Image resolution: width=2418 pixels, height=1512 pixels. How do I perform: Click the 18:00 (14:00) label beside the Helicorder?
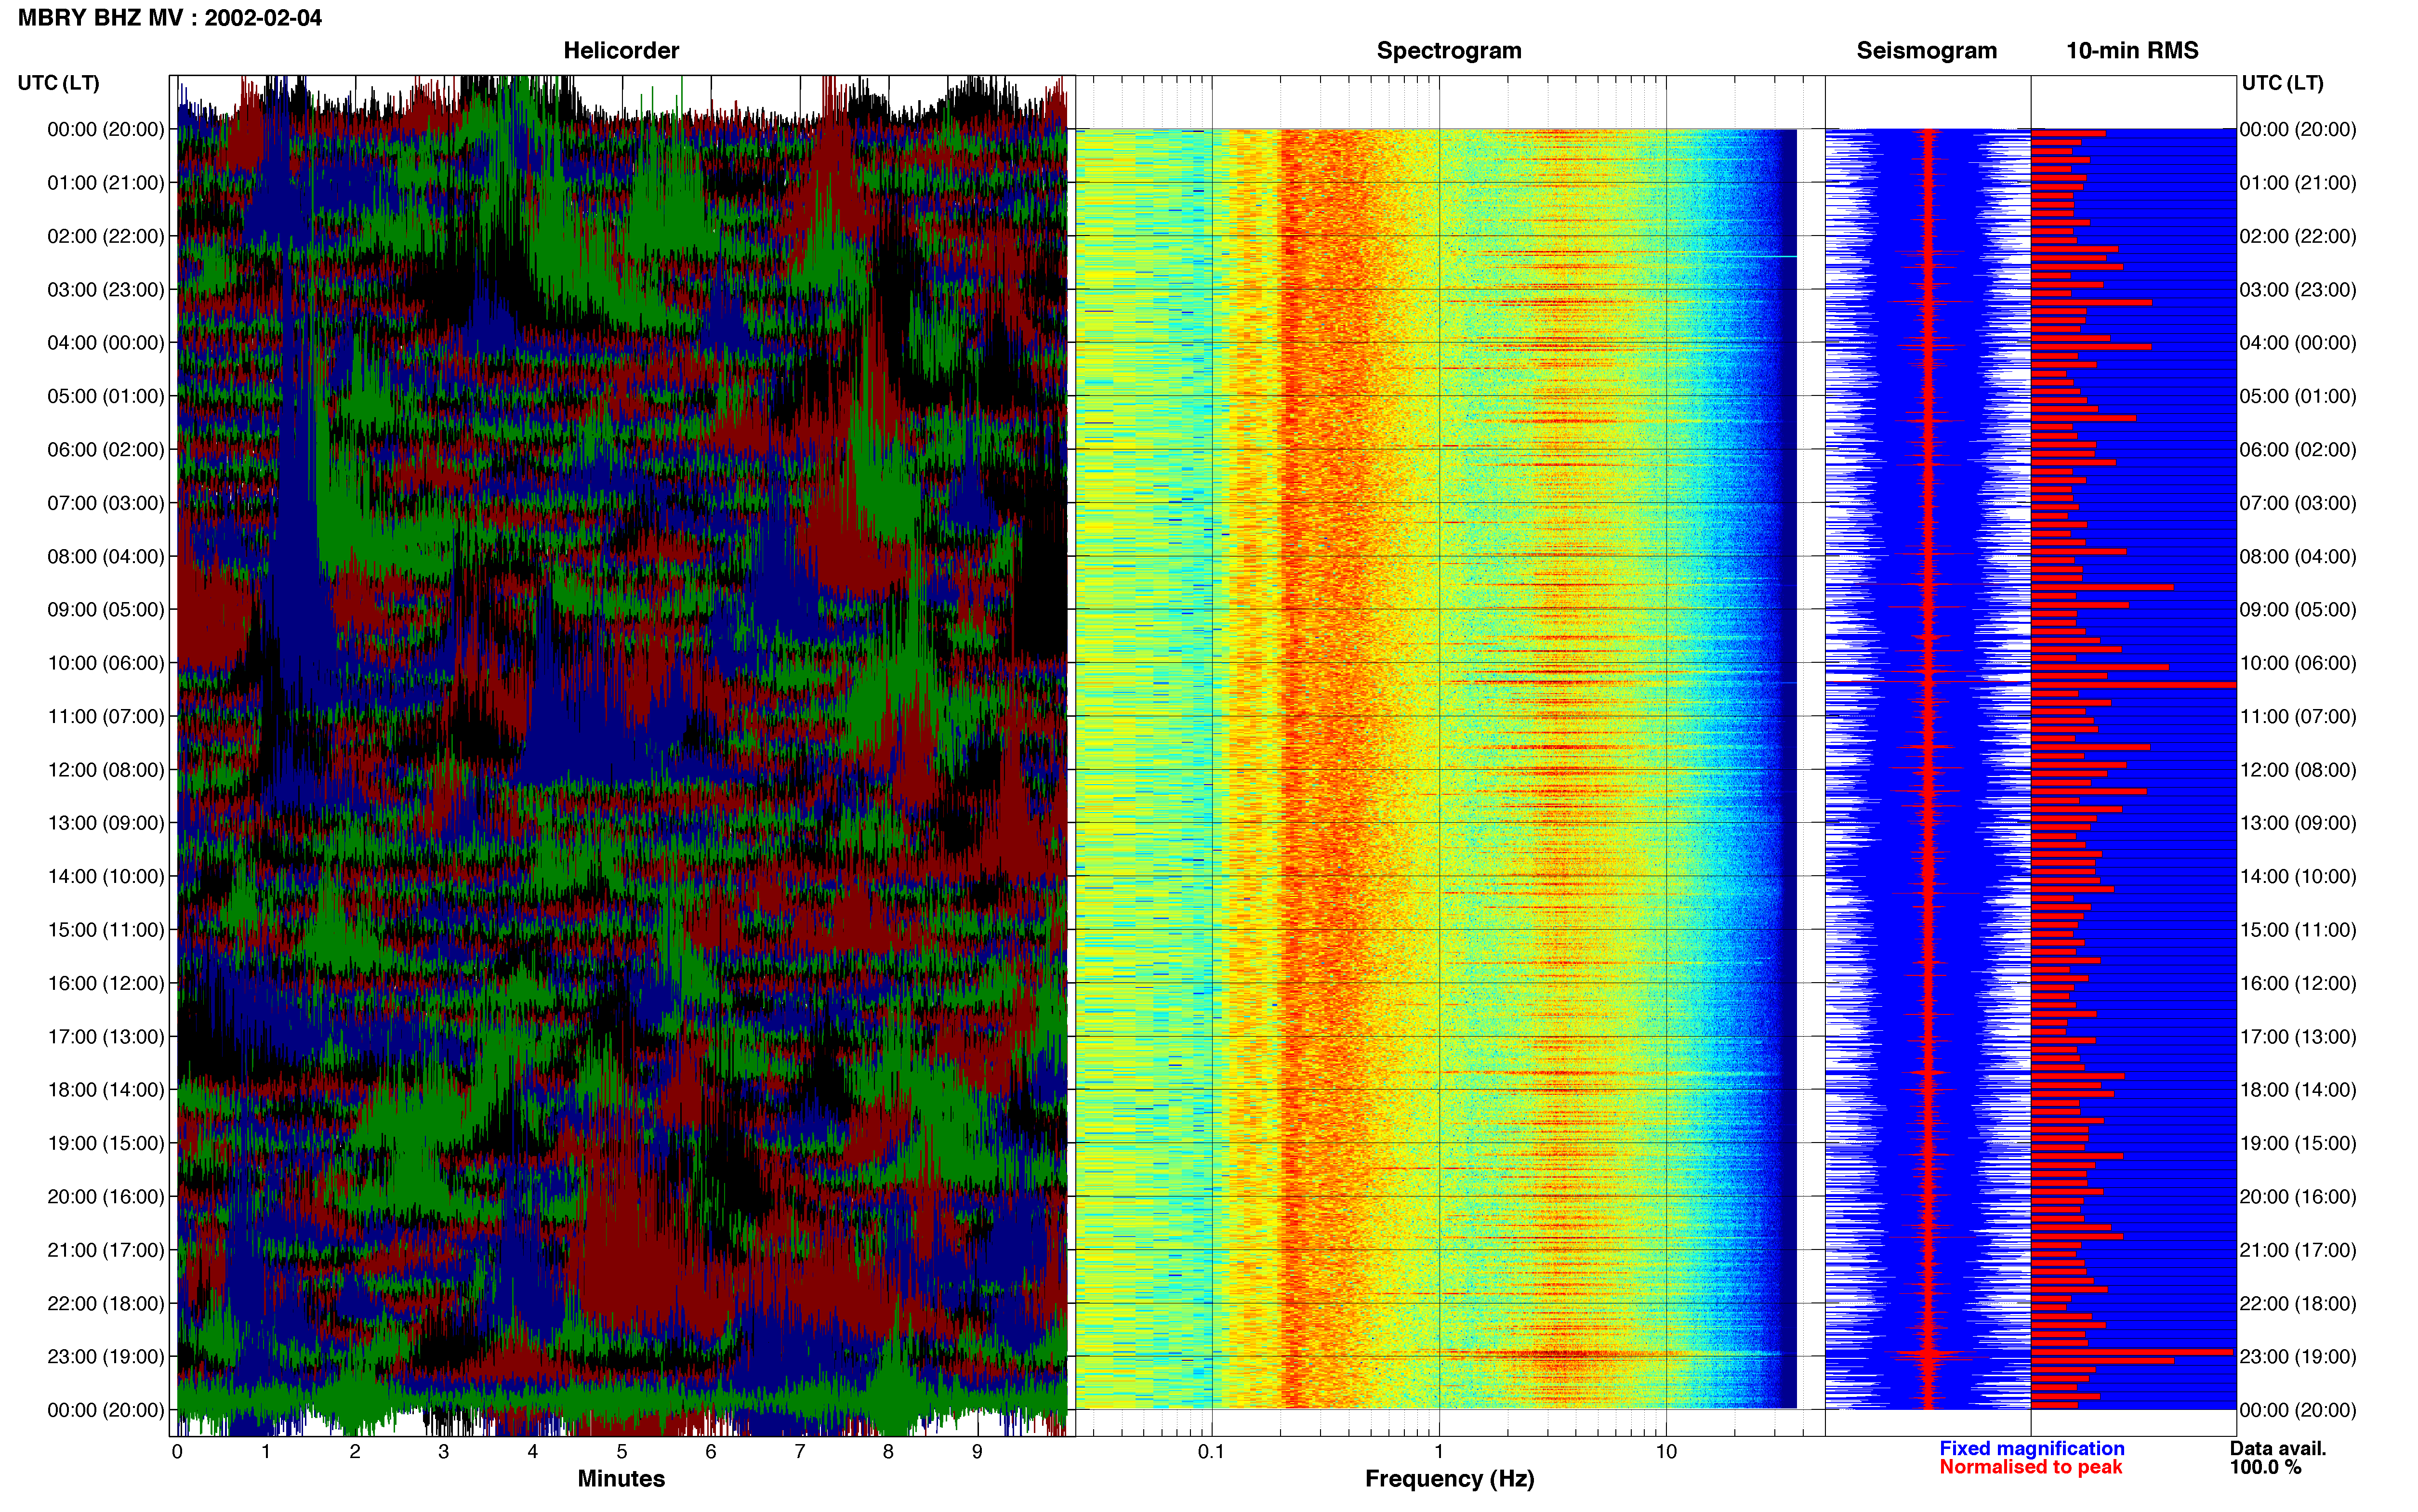106,1090
